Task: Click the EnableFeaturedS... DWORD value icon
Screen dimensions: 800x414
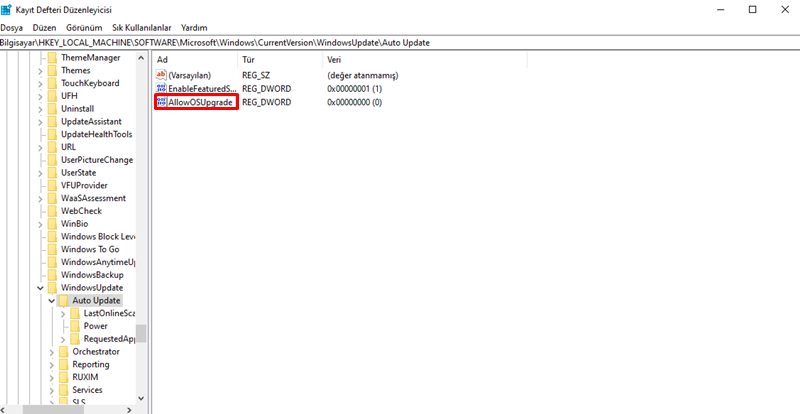Action: point(161,88)
